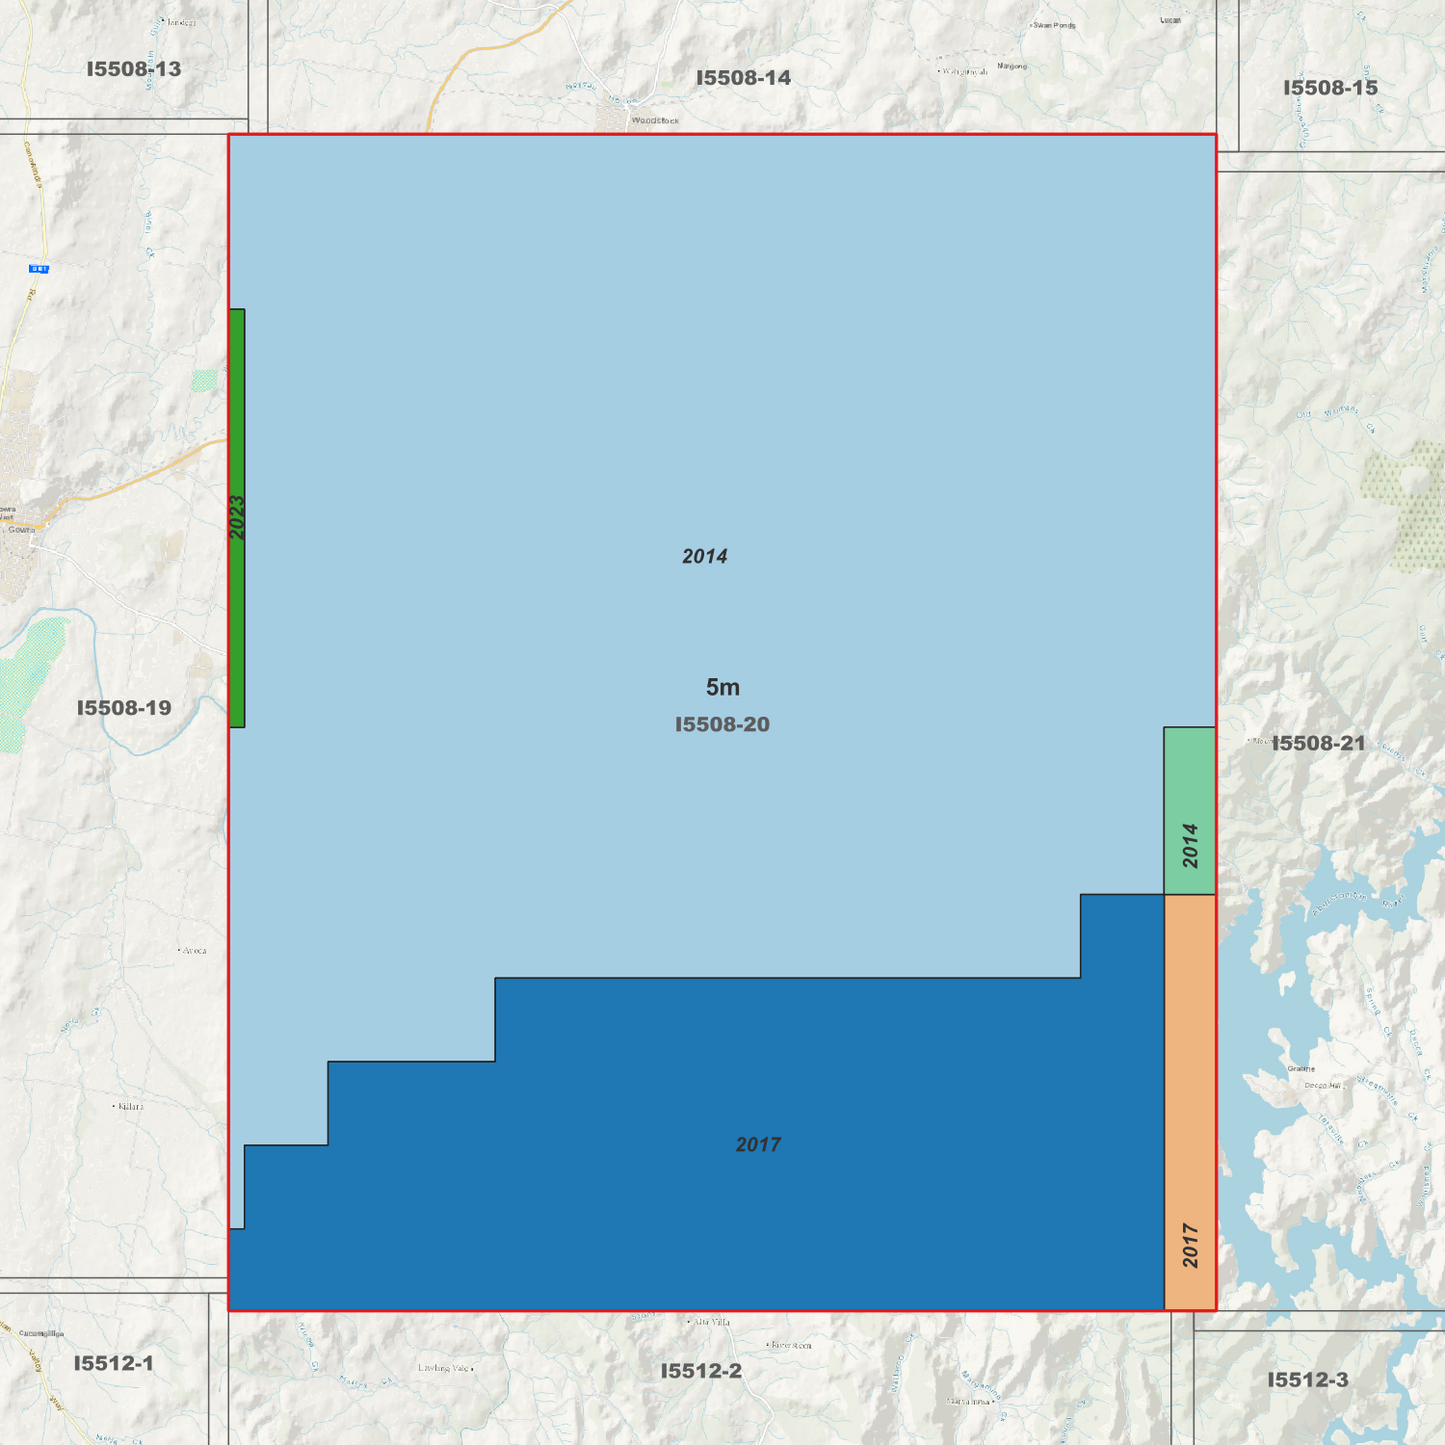Click the I5508-20 tile label
This screenshot has height=1445, width=1445.
(x=722, y=724)
